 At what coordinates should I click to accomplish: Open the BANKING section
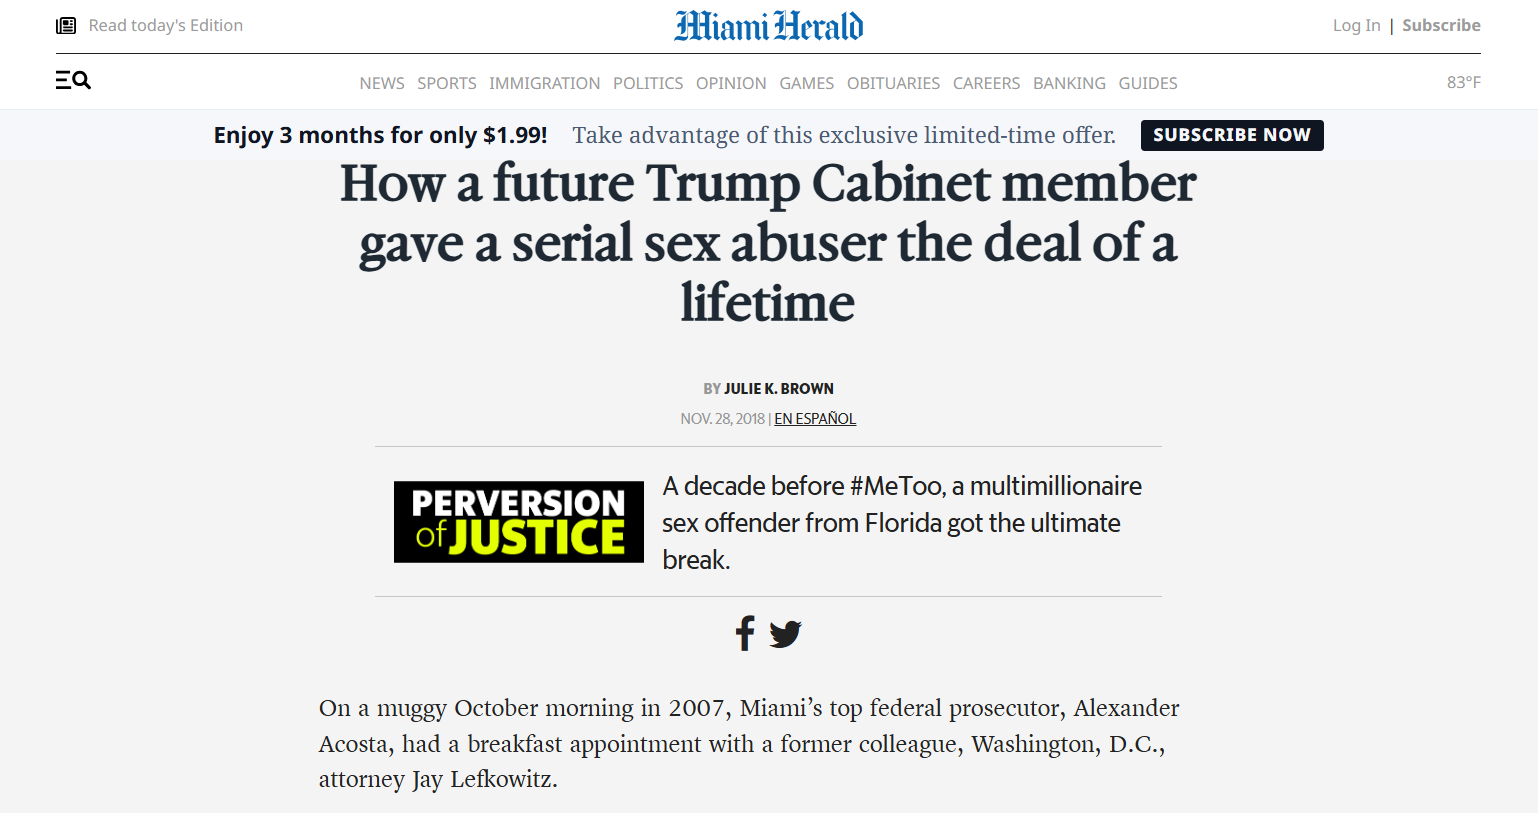pyautogui.click(x=1070, y=83)
